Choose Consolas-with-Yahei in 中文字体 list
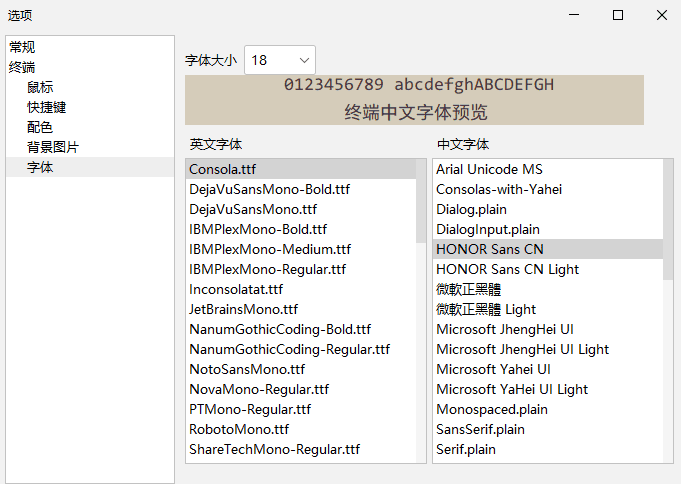 (x=548, y=189)
